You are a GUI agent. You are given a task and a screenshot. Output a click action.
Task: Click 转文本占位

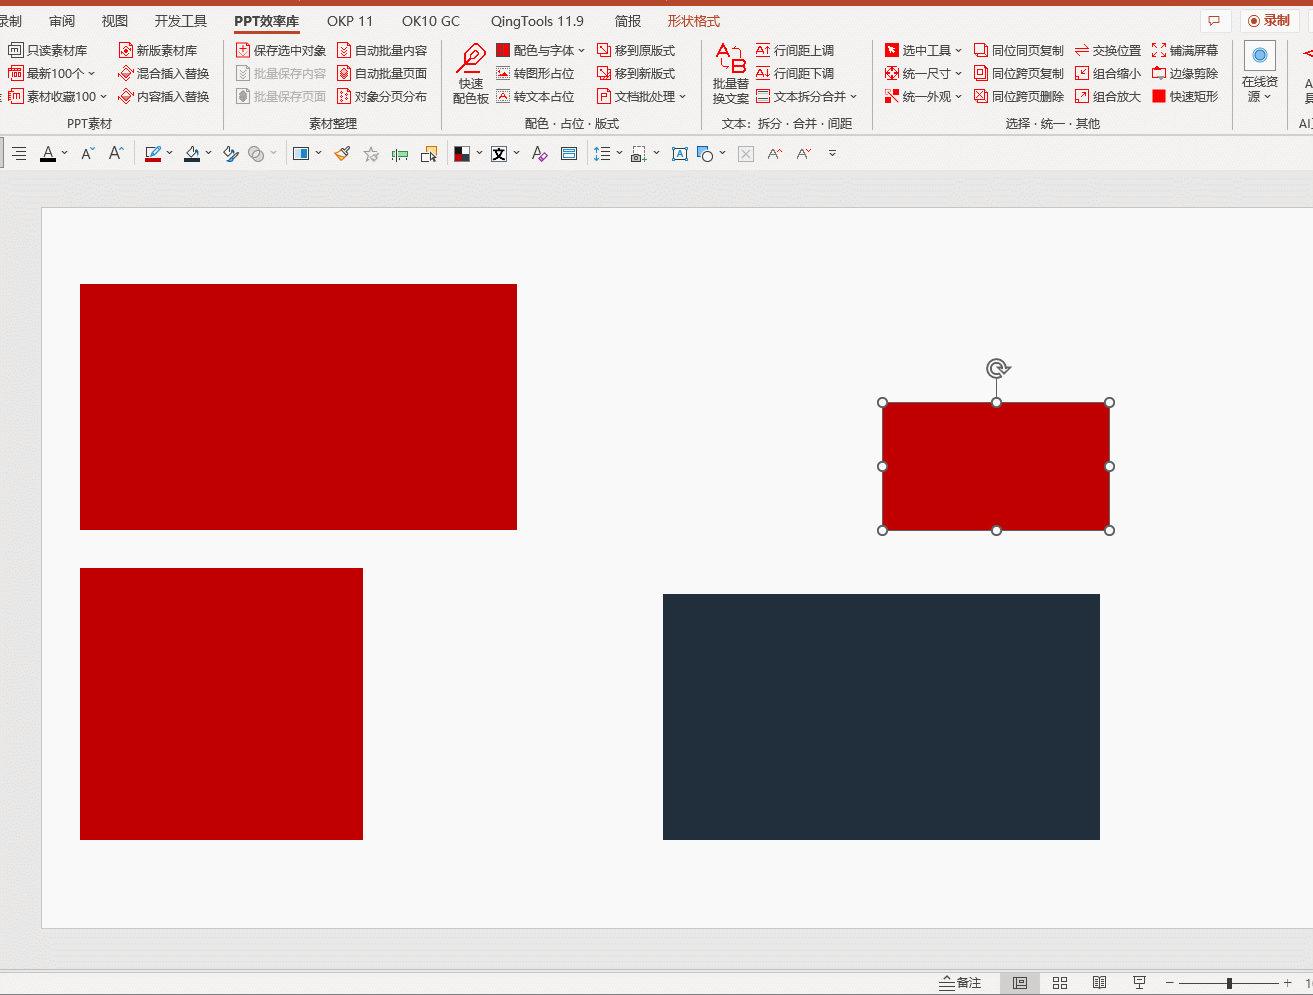[535, 96]
